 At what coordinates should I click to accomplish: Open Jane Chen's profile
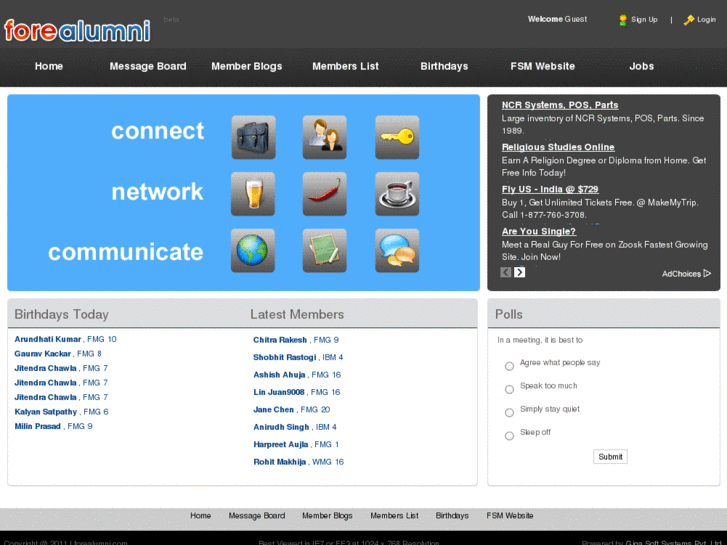tap(274, 410)
